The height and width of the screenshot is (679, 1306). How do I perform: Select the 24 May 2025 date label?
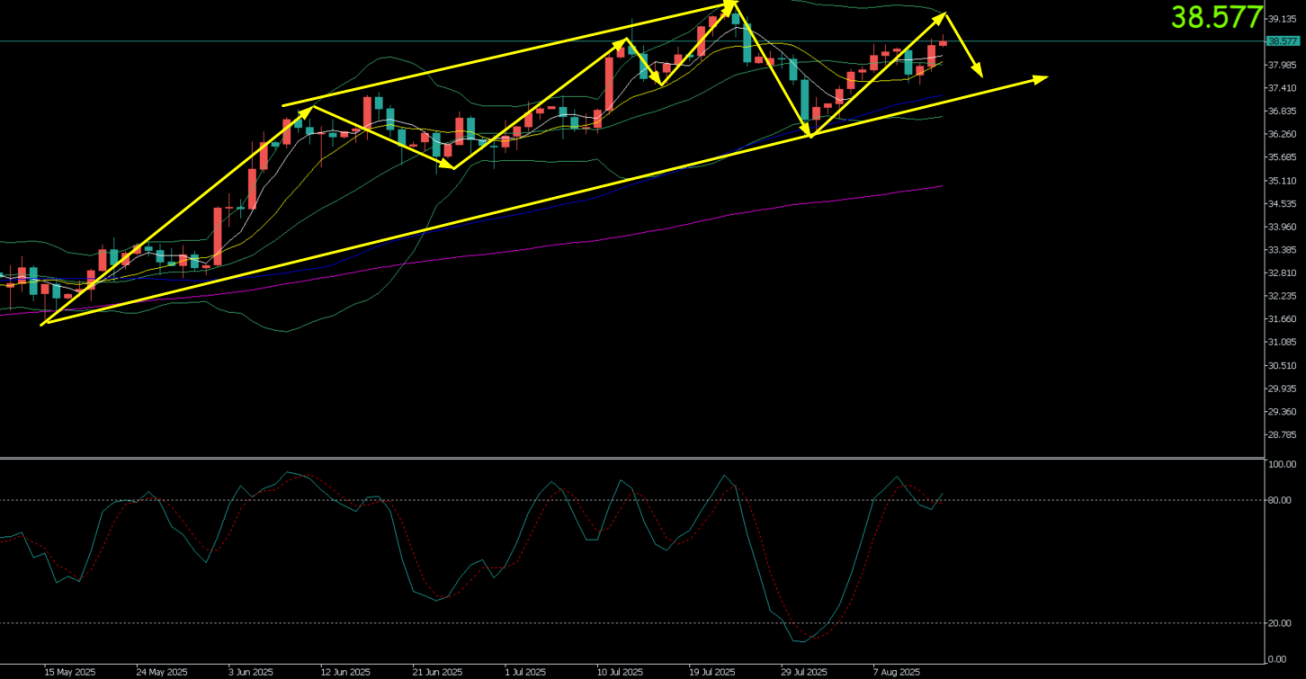click(x=162, y=672)
